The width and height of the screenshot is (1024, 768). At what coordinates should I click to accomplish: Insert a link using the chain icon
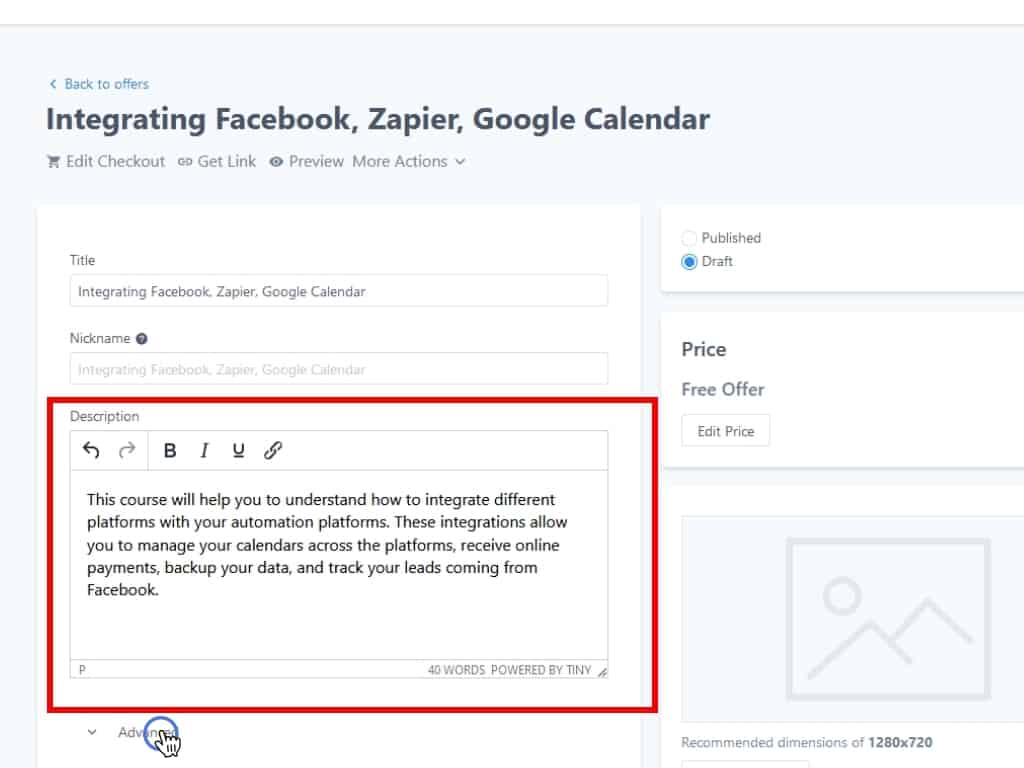coord(273,450)
